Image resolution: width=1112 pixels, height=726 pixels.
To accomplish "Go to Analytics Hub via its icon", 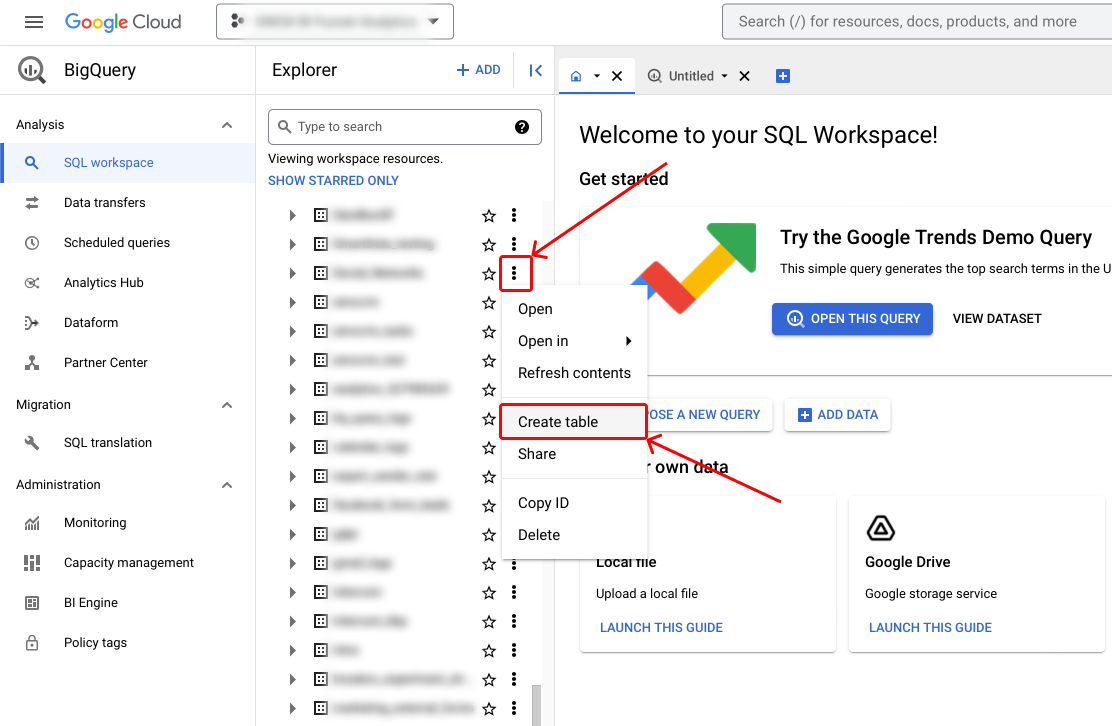I will pos(32,283).
